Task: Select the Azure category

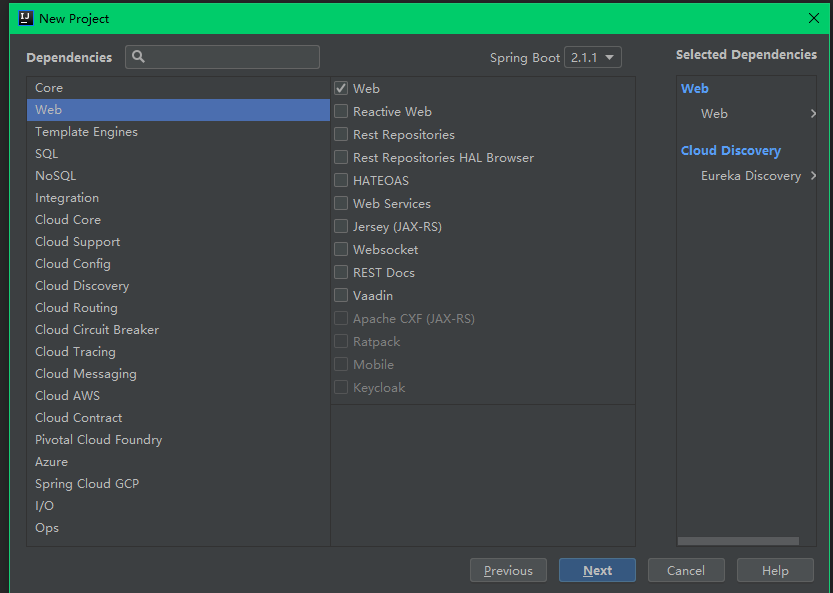Action: [x=178, y=462]
